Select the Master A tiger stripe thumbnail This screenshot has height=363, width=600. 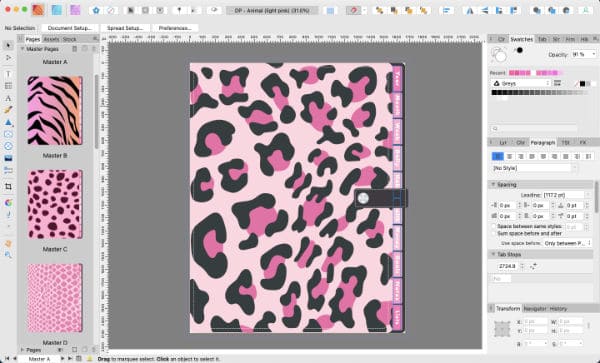(55, 110)
